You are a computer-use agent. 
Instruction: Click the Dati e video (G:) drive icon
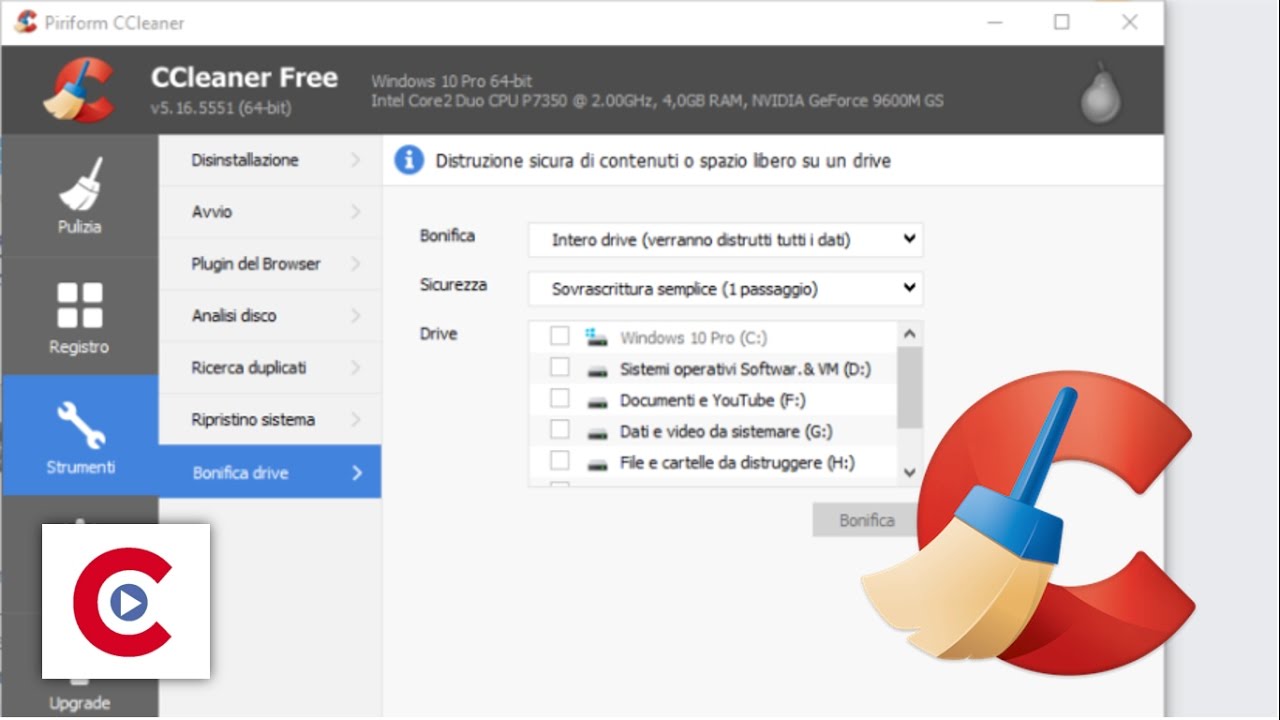click(x=597, y=432)
